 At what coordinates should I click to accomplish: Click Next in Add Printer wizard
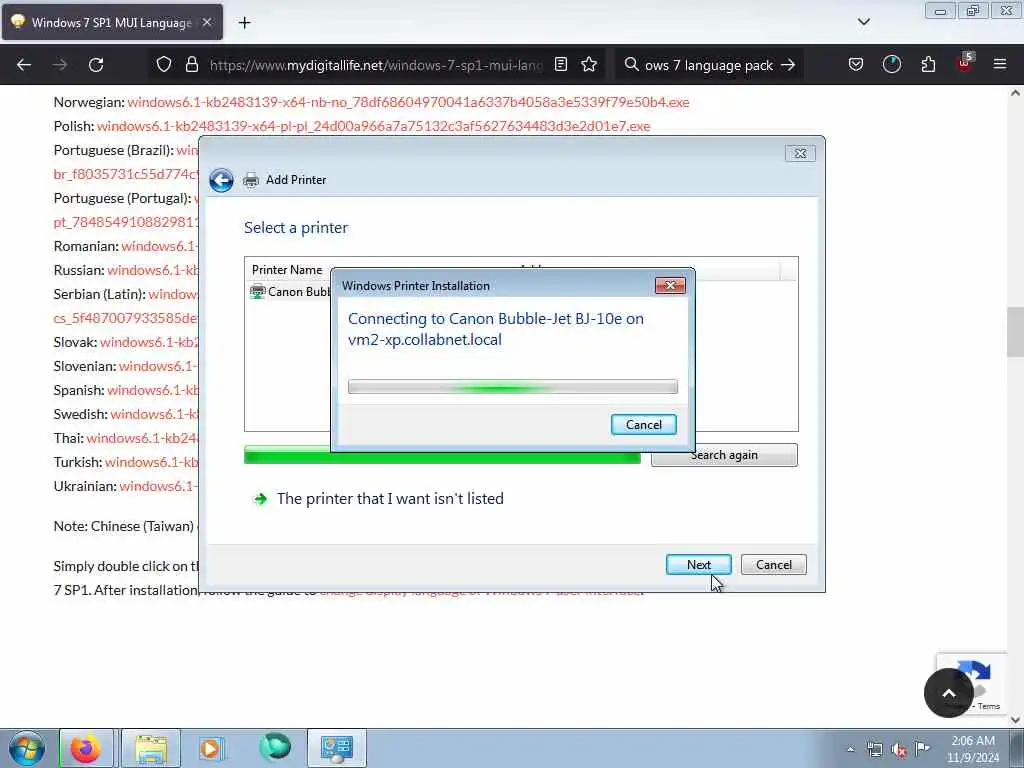698,565
